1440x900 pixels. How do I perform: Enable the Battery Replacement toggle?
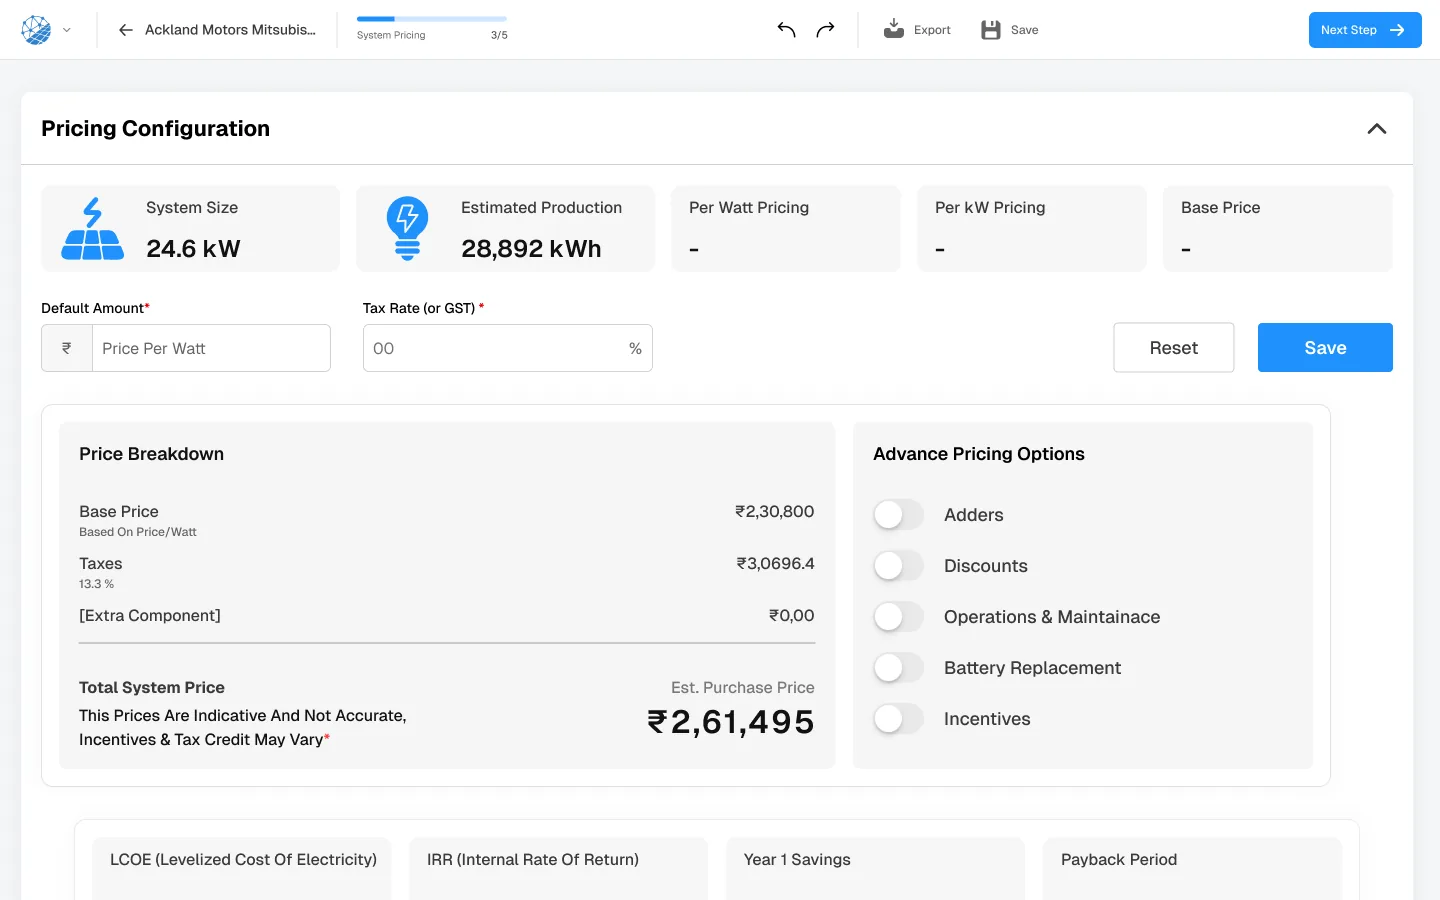coord(898,668)
